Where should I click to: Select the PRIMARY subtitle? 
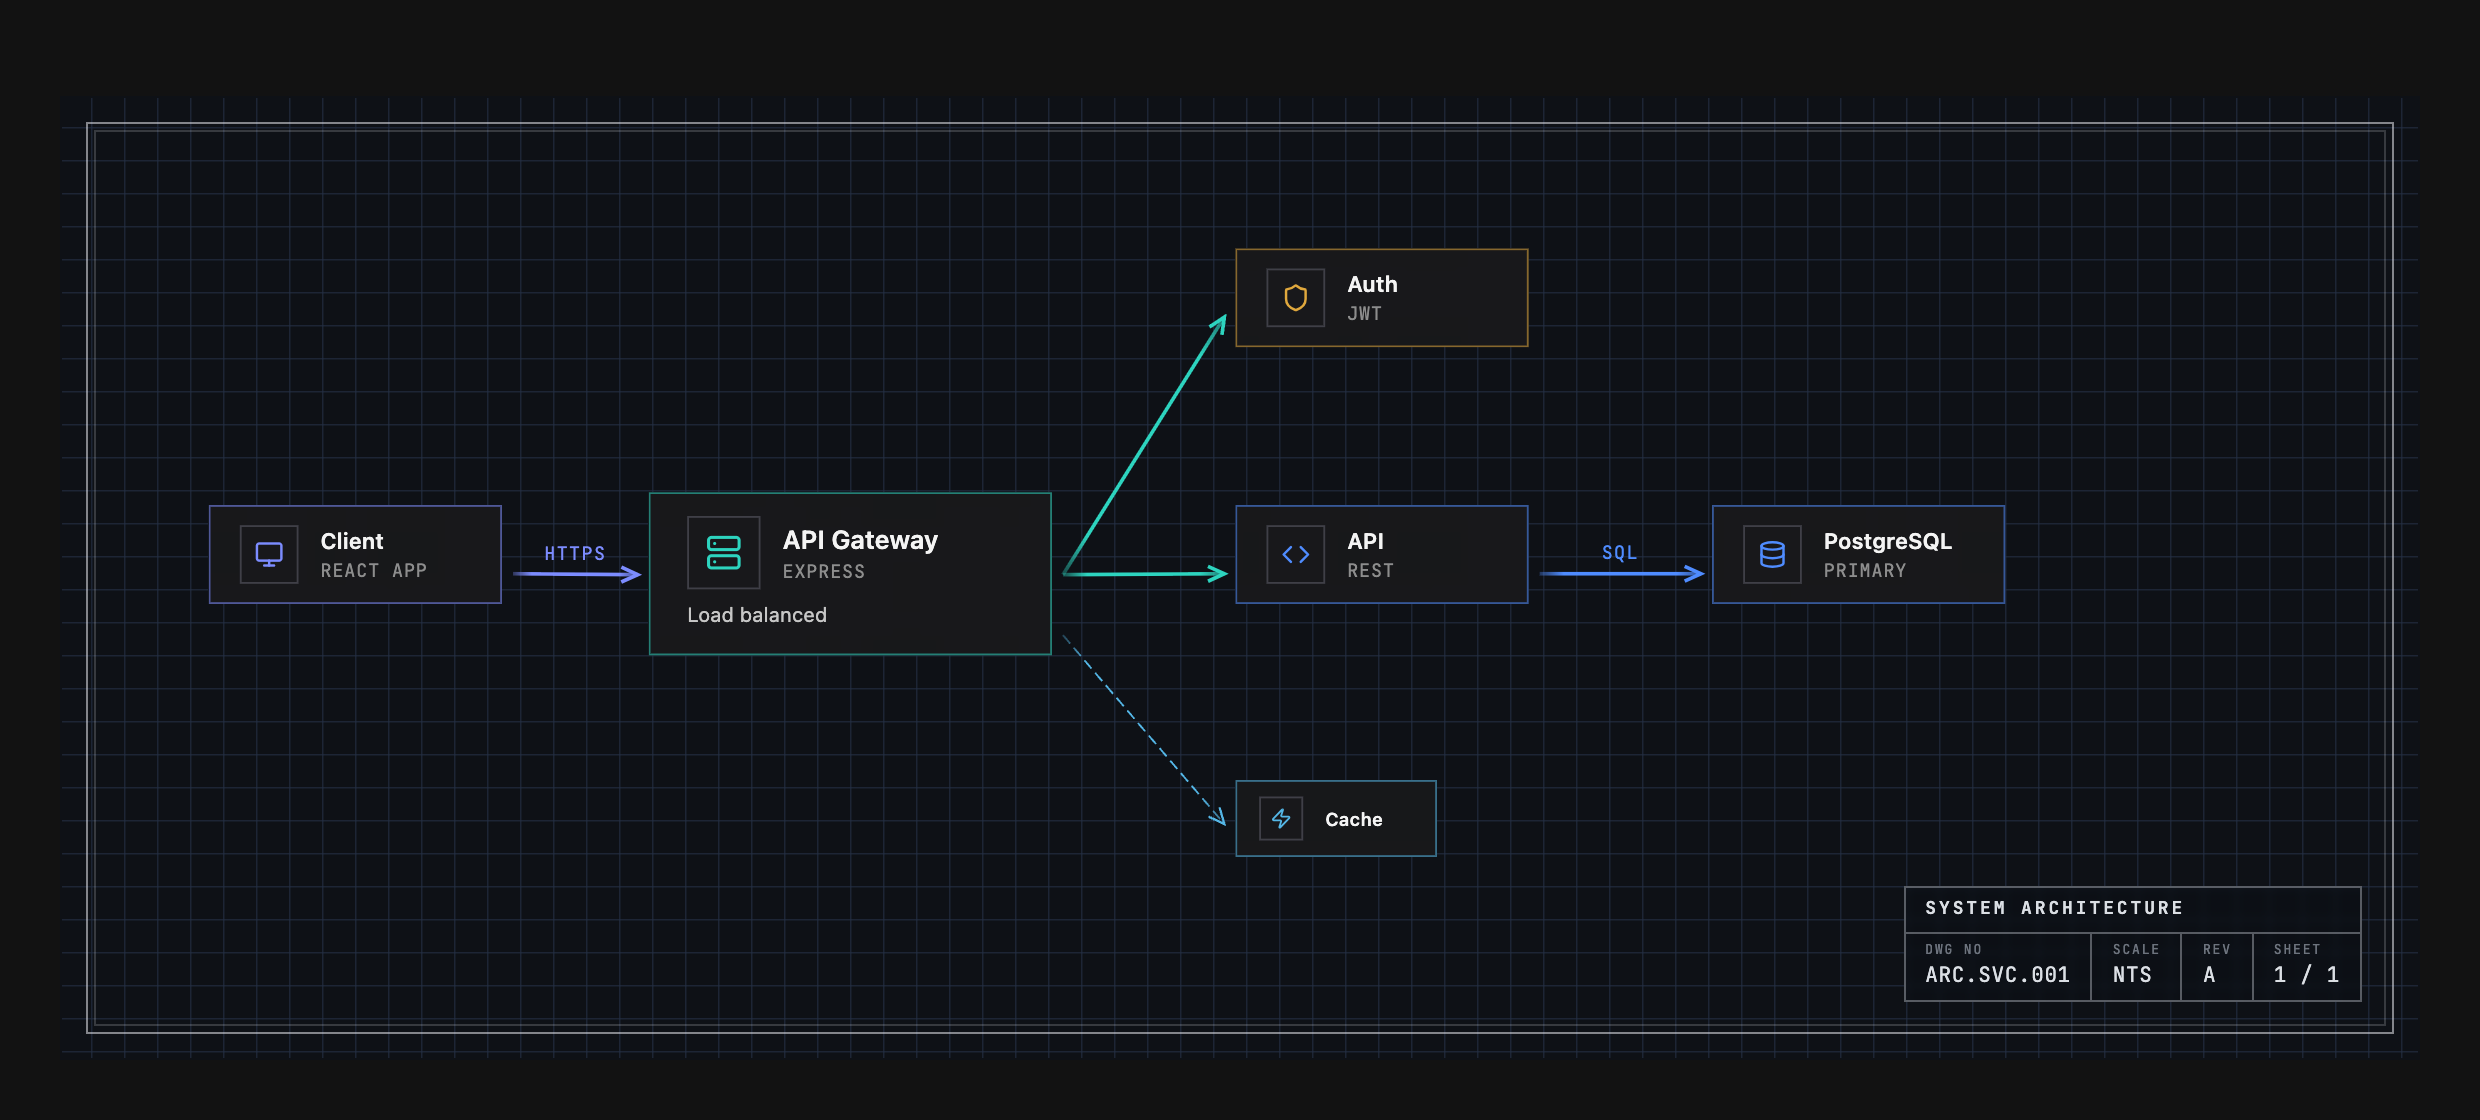coord(1864,570)
